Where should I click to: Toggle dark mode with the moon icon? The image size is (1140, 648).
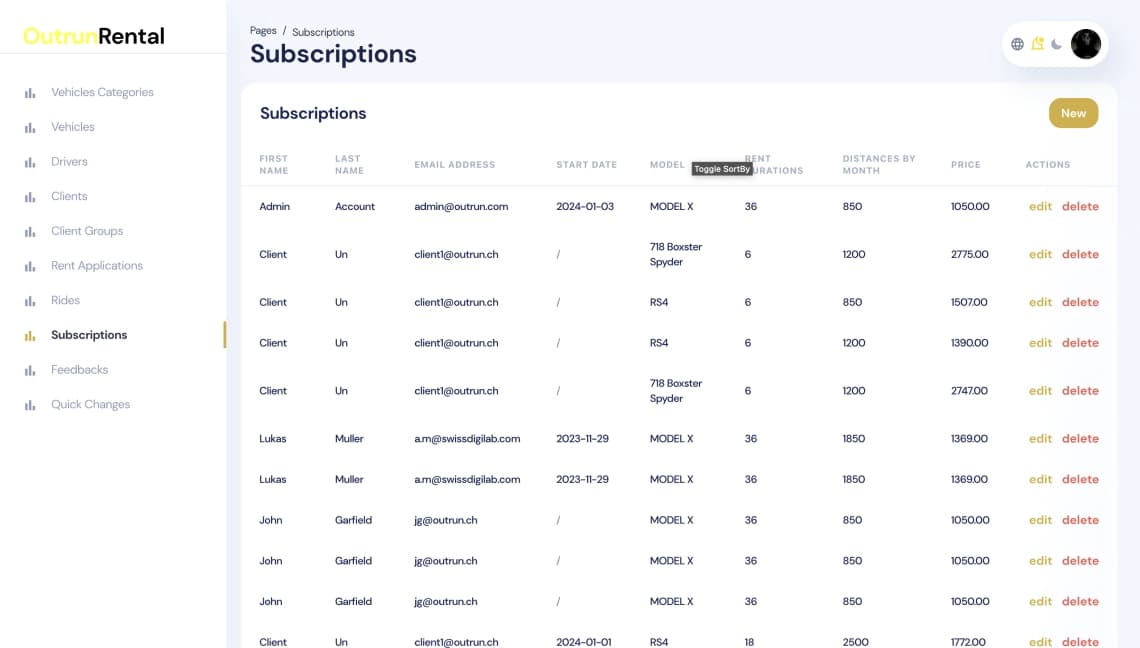pyautogui.click(x=1056, y=44)
